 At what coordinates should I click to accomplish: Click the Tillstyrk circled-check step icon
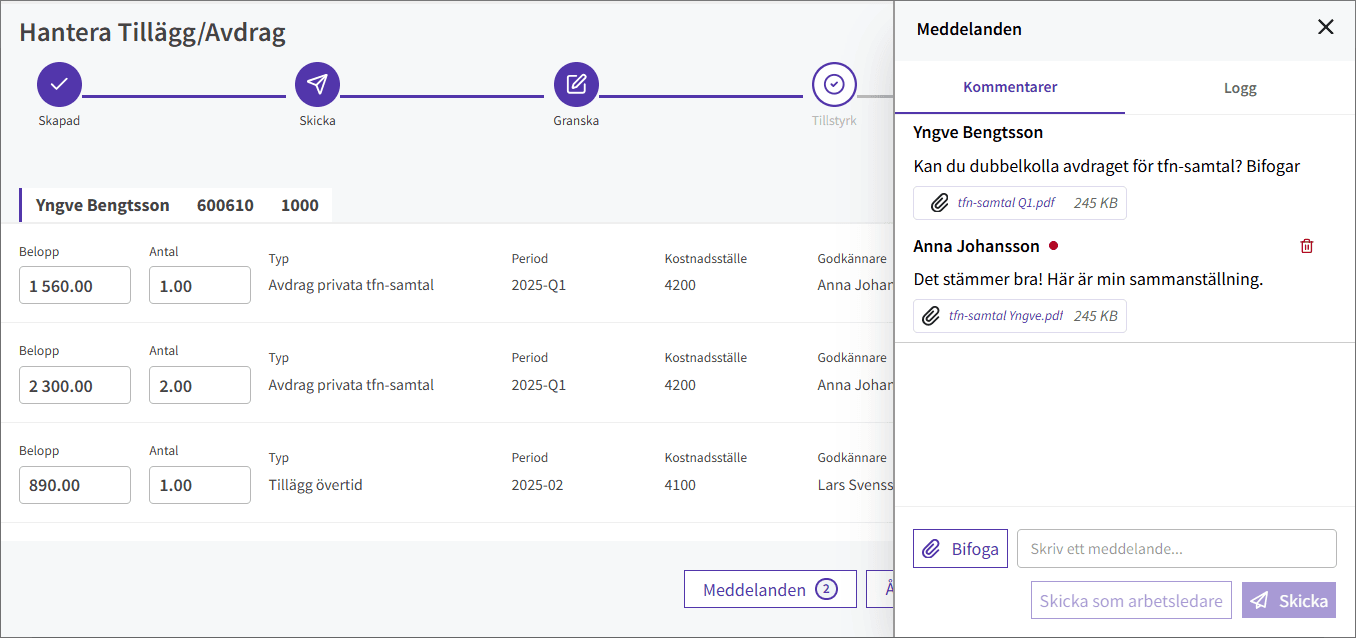(834, 84)
